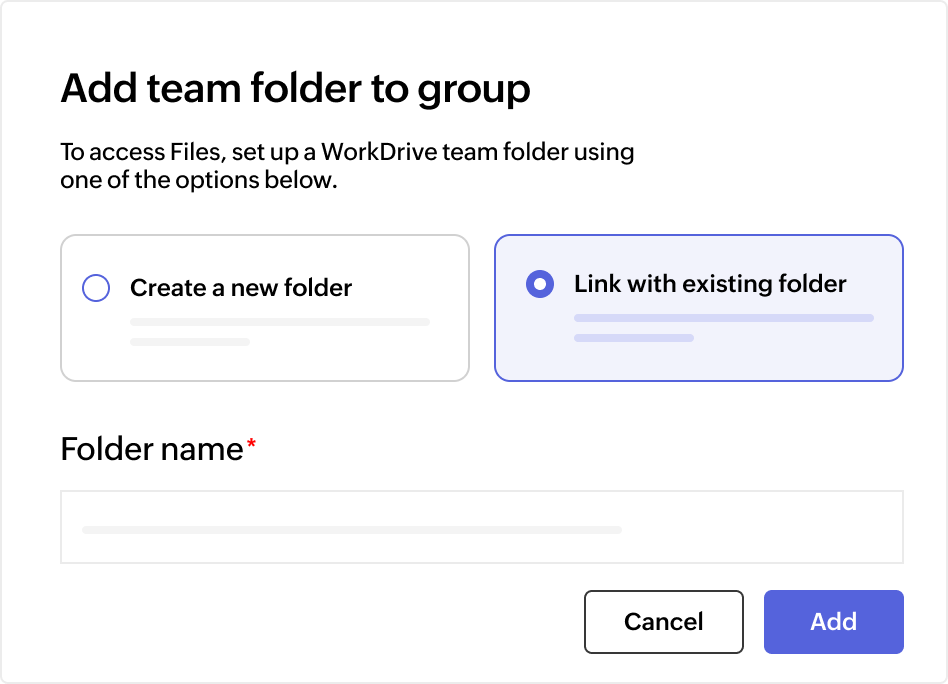Click the WorkDrive setup description text
Screen dimensions: 948x684
pos(347,165)
